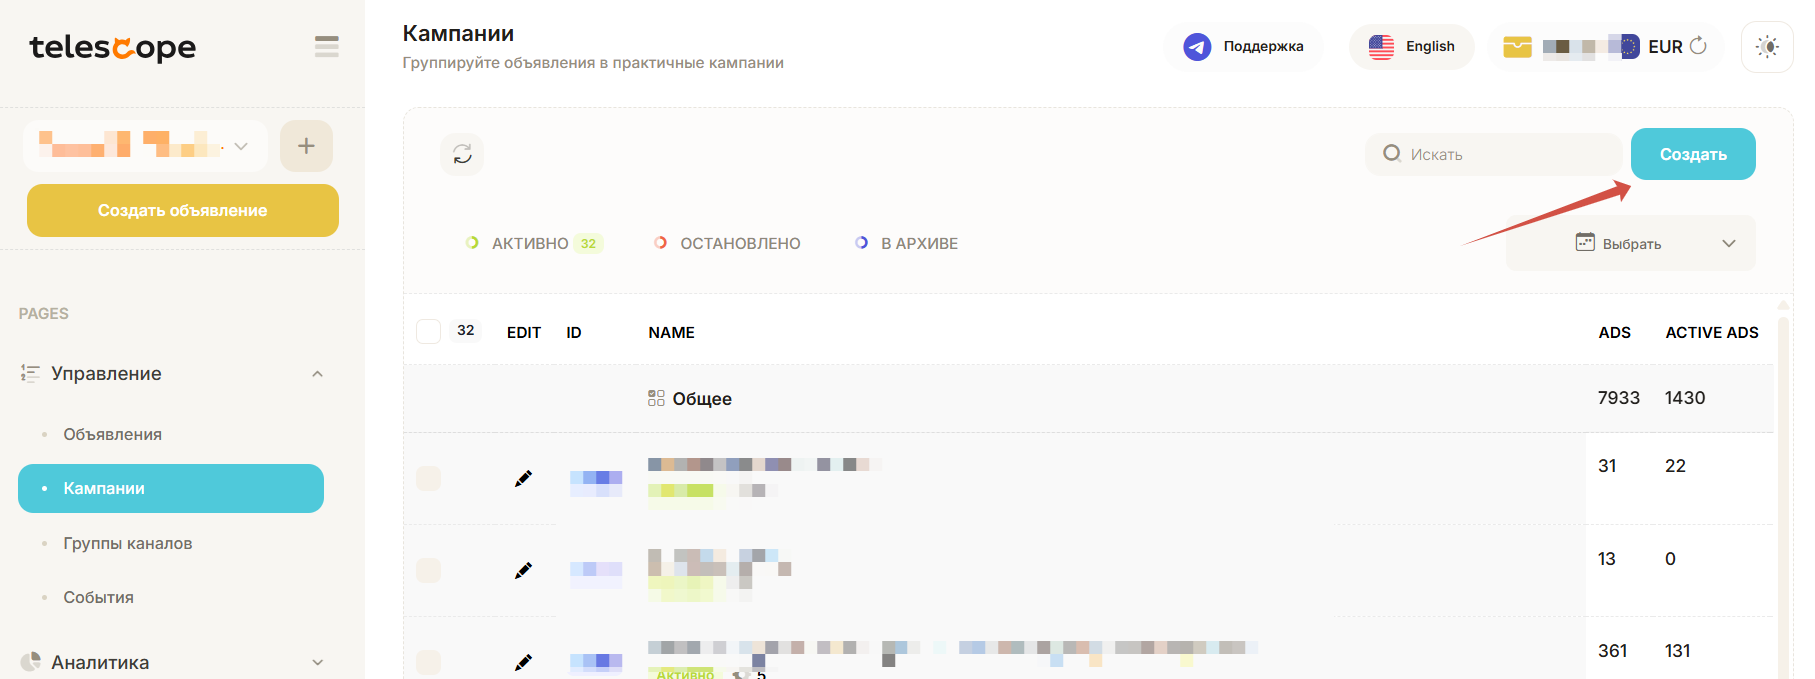Tick the checkbox of the first campaign row

click(428, 478)
